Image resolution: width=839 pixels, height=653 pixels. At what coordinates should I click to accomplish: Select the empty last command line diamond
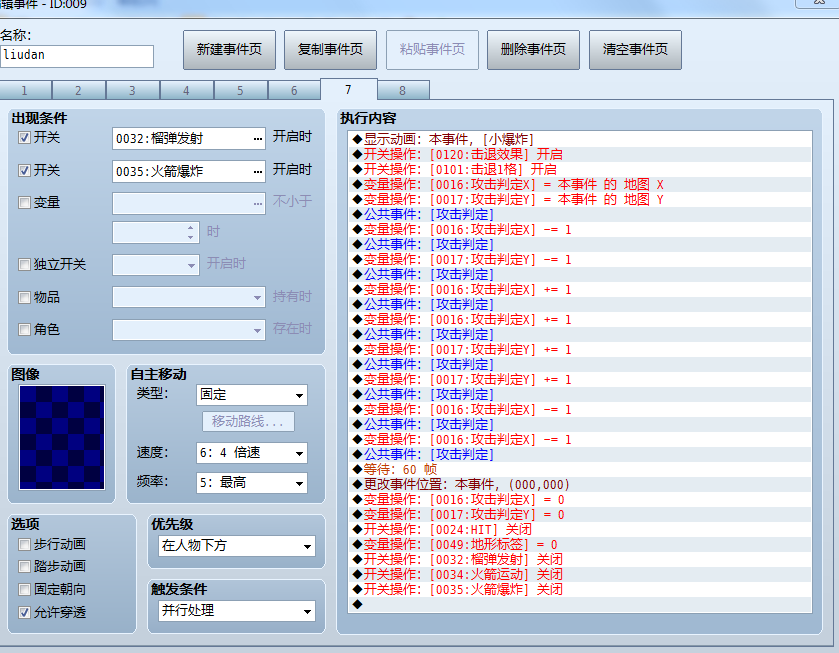357,604
